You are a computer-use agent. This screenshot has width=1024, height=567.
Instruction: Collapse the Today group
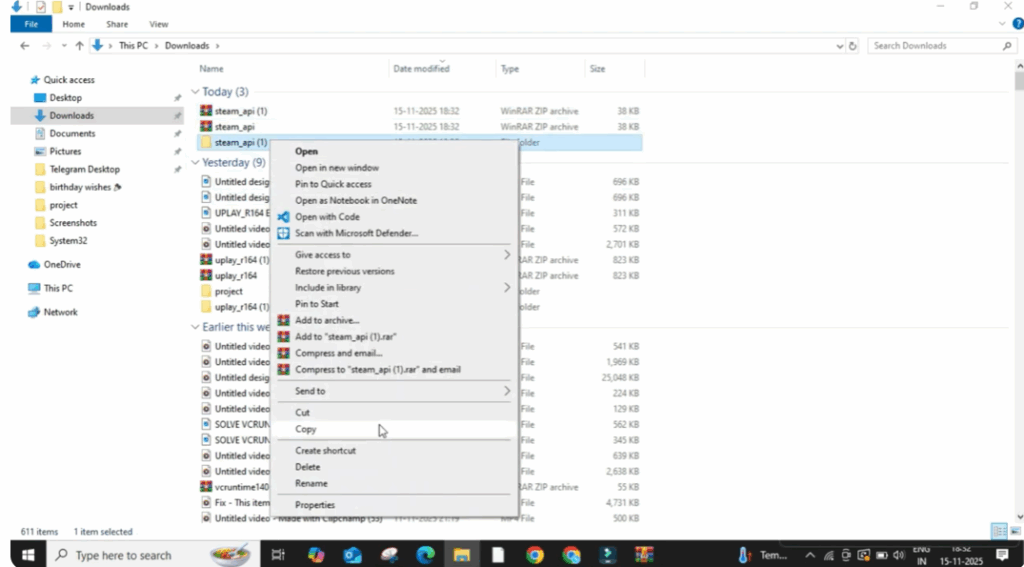pos(194,92)
